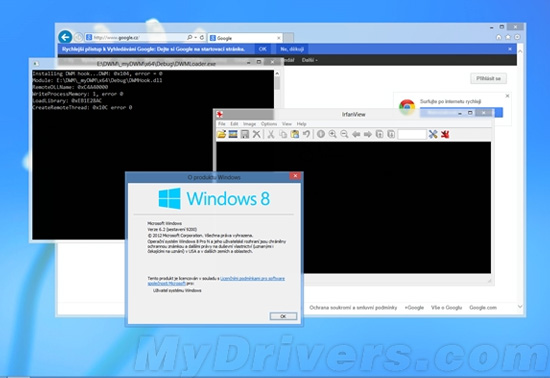
Task: Click the Save disk icon in IrfanView
Action: pos(245,134)
